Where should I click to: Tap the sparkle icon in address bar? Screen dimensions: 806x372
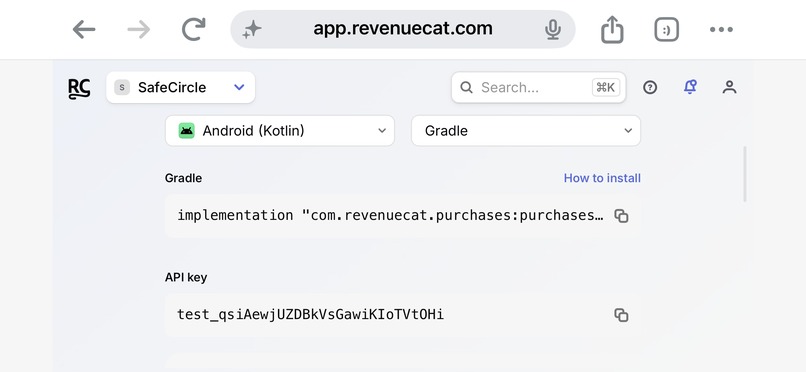pos(252,29)
